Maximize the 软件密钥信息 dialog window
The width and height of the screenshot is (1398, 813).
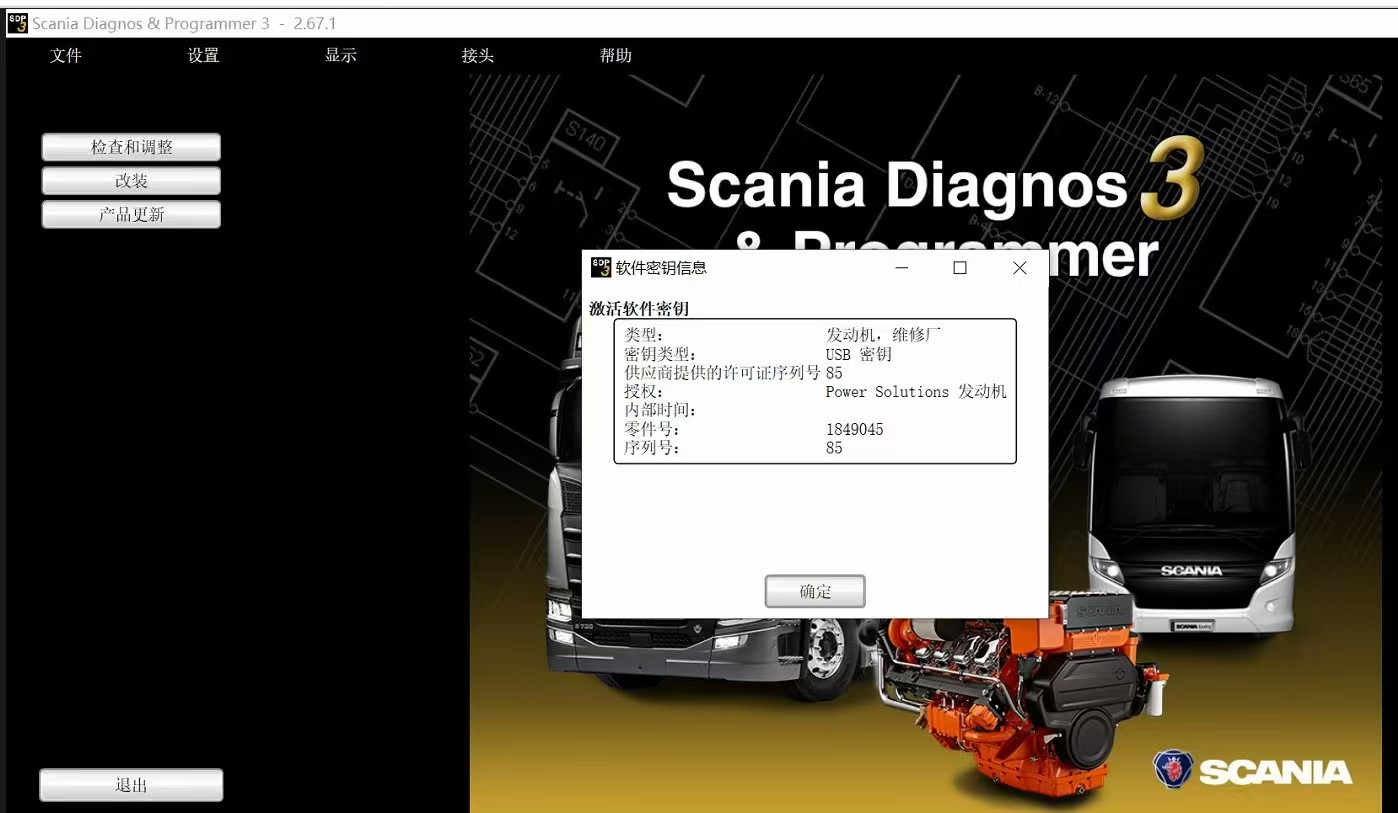pyautogui.click(x=960, y=268)
